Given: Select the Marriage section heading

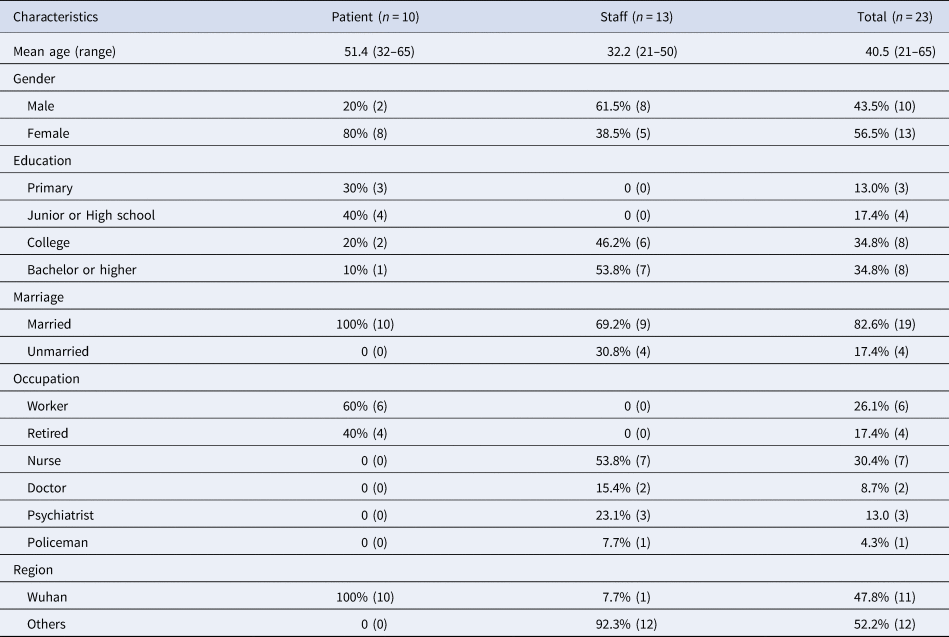Looking at the screenshot, I should click(x=38, y=297).
